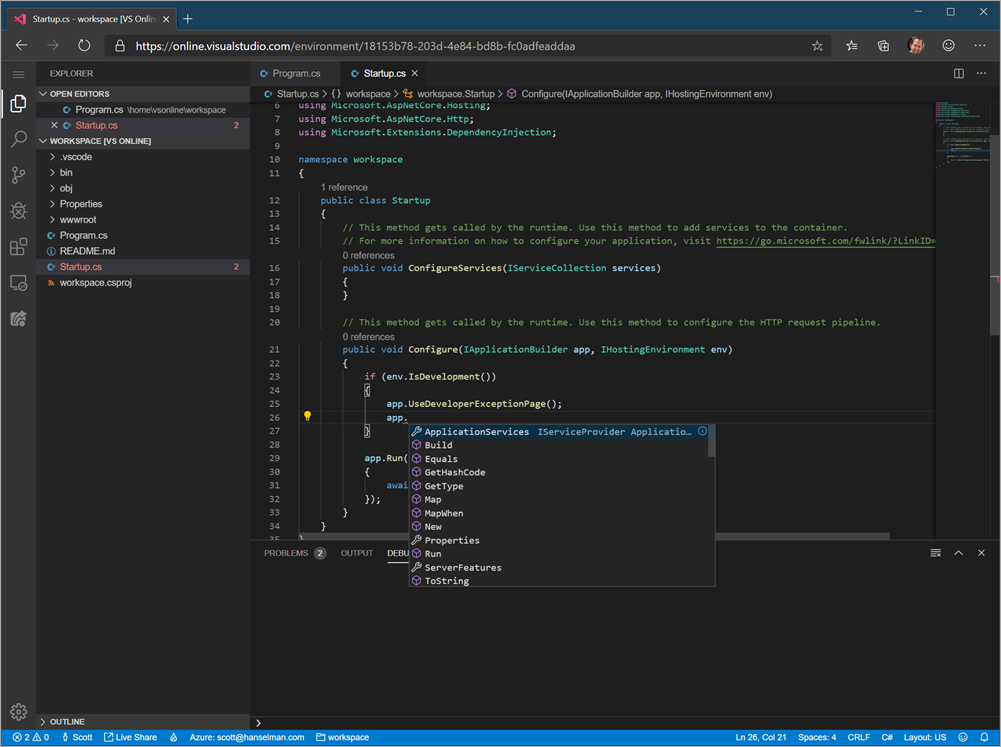Open the Live Share activity bar icon

[x=19, y=319]
